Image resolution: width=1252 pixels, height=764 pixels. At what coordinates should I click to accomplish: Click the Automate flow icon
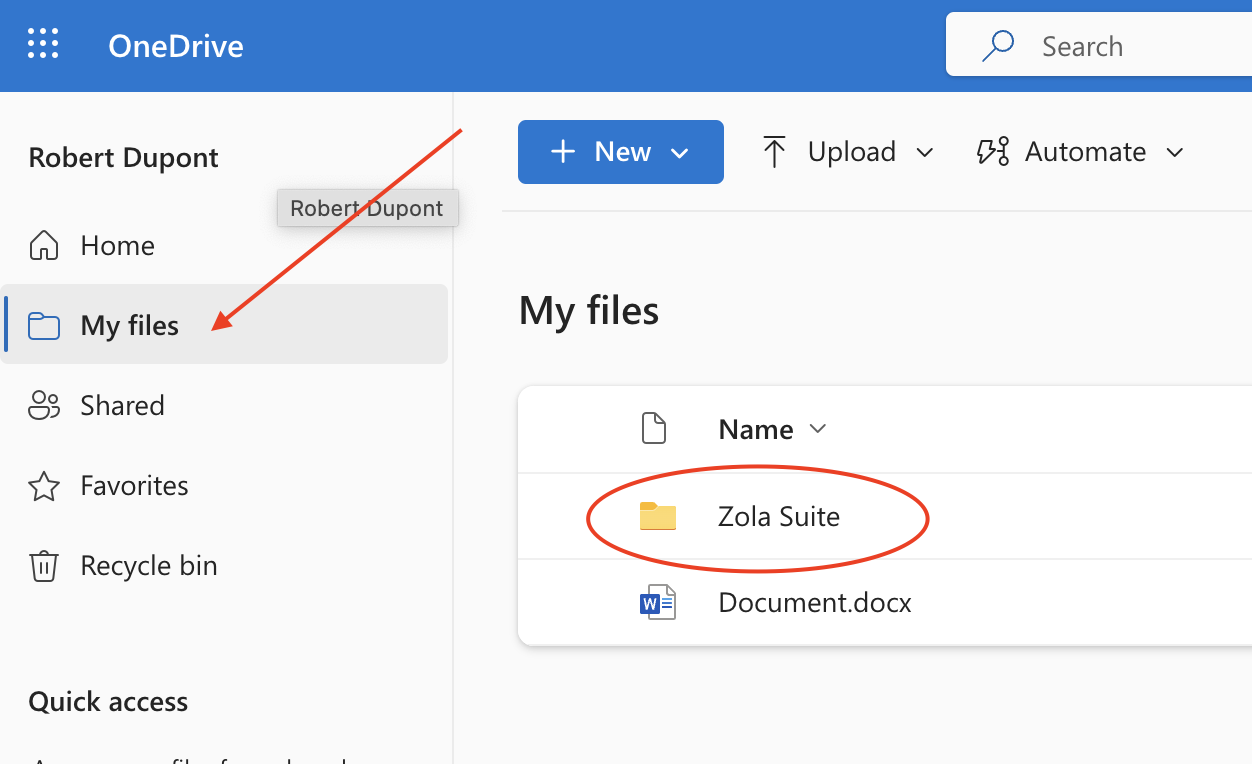[x=992, y=152]
